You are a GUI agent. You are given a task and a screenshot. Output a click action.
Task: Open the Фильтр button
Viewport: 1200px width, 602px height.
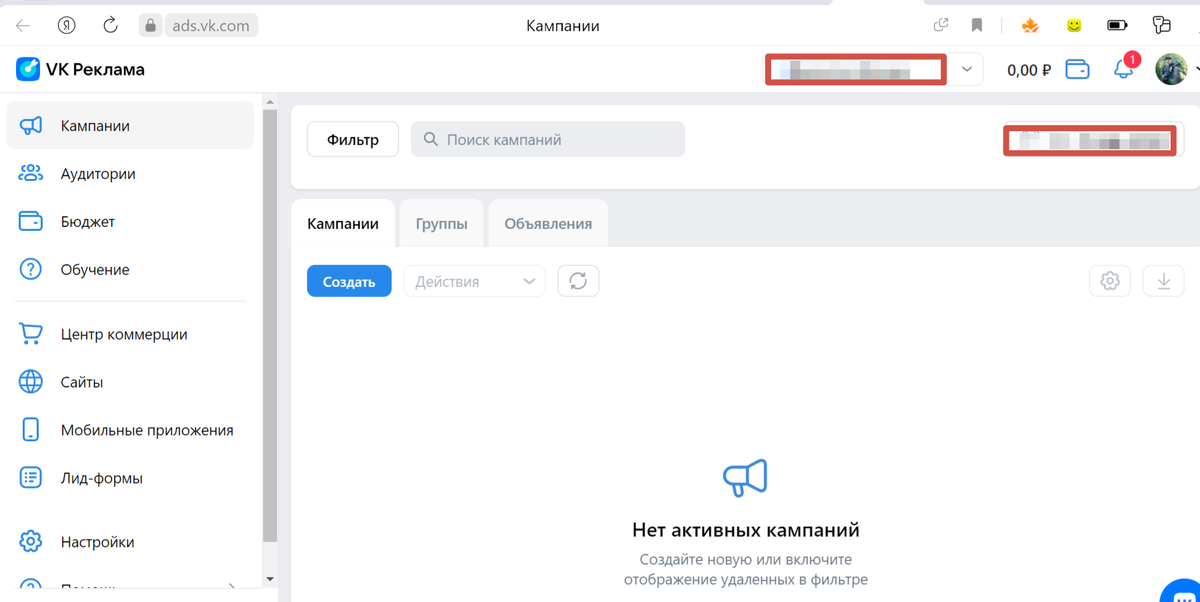click(353, 139)
